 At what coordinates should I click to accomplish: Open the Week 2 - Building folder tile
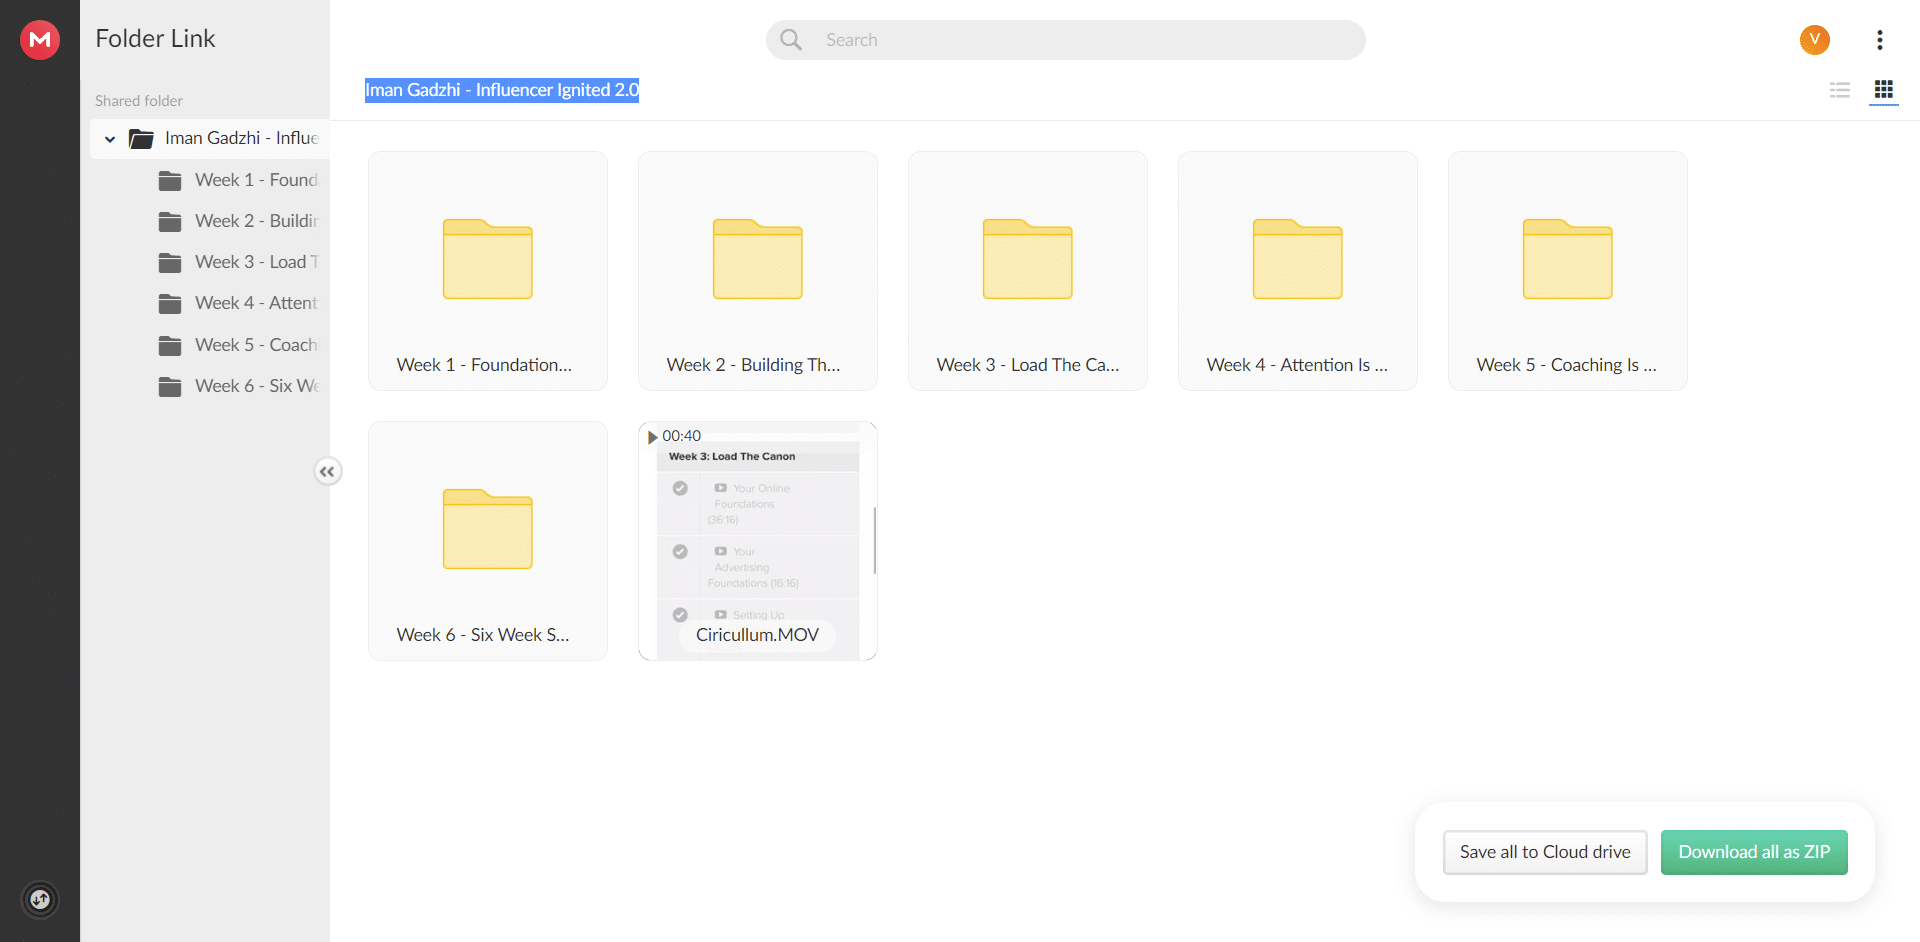click(x=757, y=271)
